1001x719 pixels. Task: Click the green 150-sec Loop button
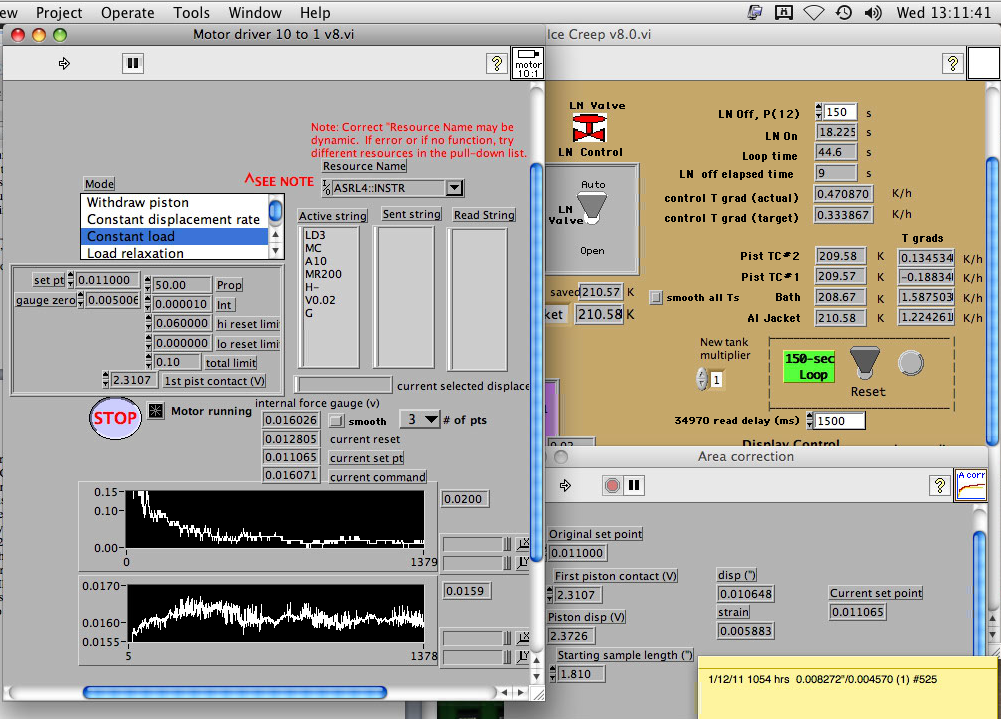click(807, 366)
